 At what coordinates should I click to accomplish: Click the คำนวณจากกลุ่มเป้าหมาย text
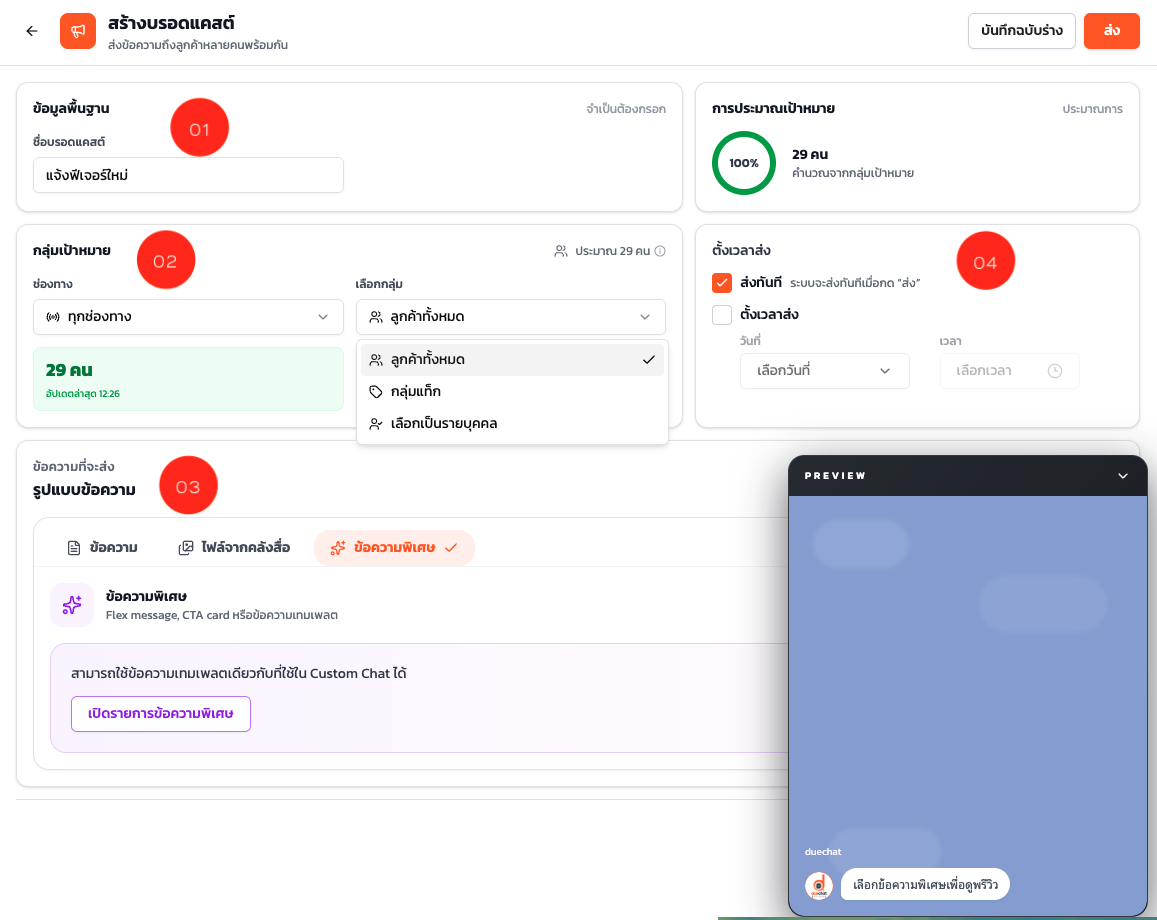pyautogui.click(x=853, y=173)
